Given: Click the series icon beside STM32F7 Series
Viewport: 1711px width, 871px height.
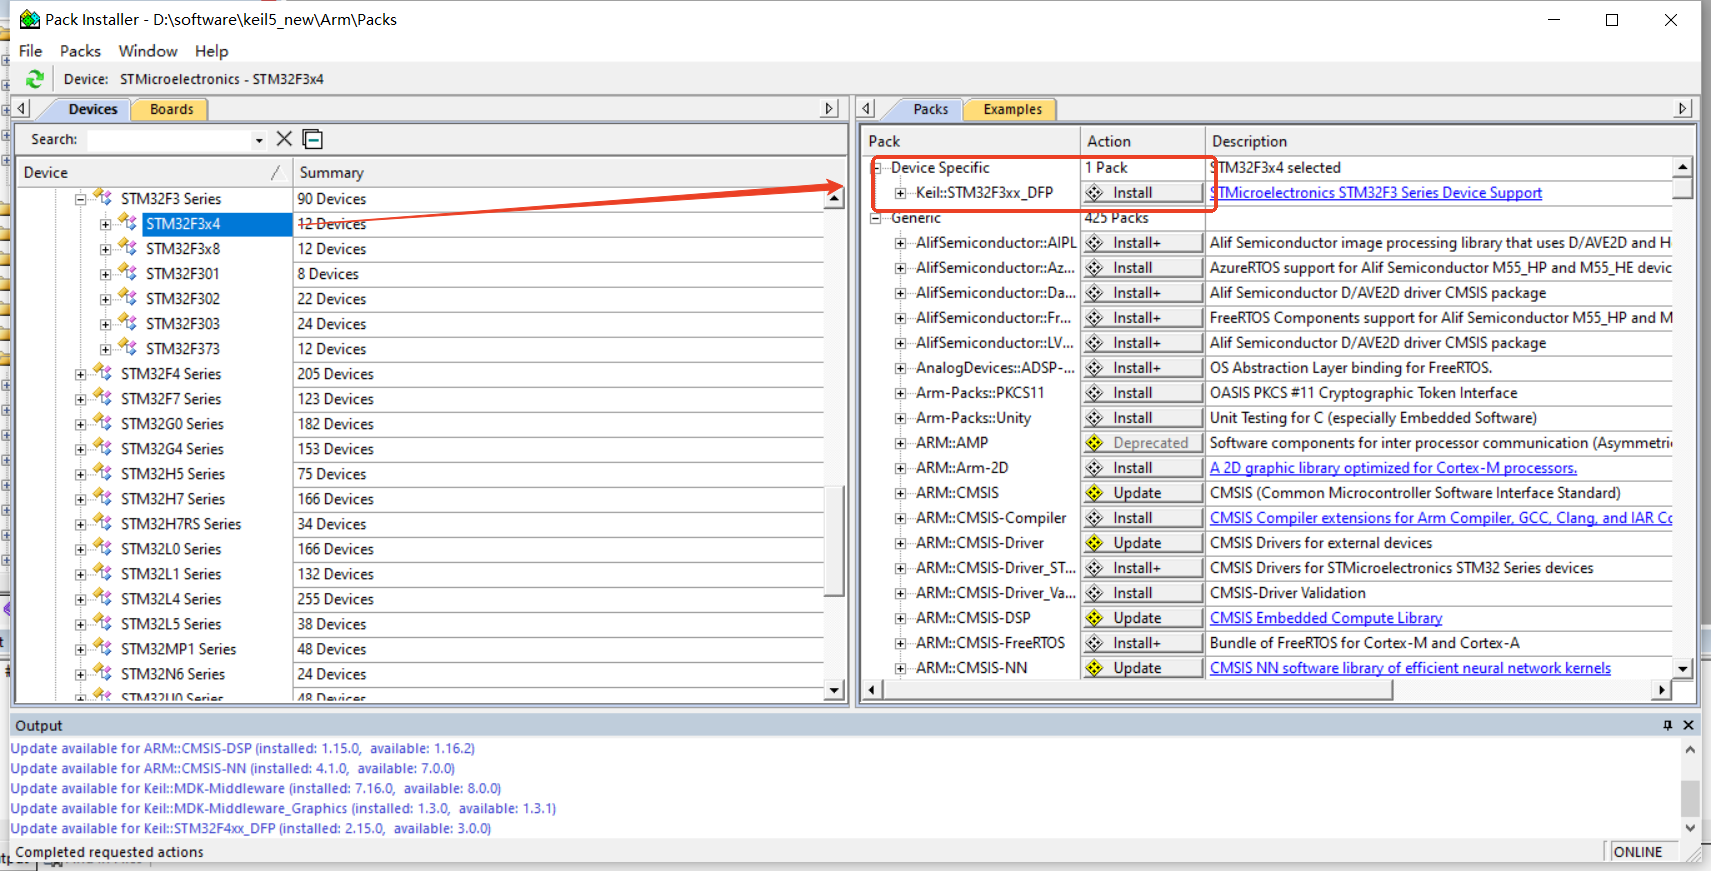Looking at the screenshot, I should 104,397.
